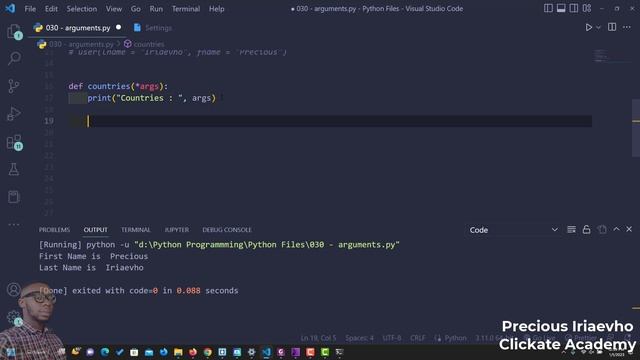Viewport: 640px width, 360px height.
Task: Open Windows Settings gear in taskbar
Action: tap(251, 352)
